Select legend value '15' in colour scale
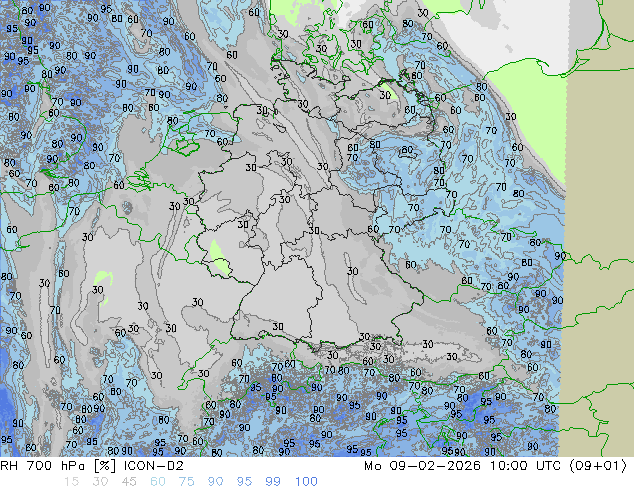 (x=72, y=482)
